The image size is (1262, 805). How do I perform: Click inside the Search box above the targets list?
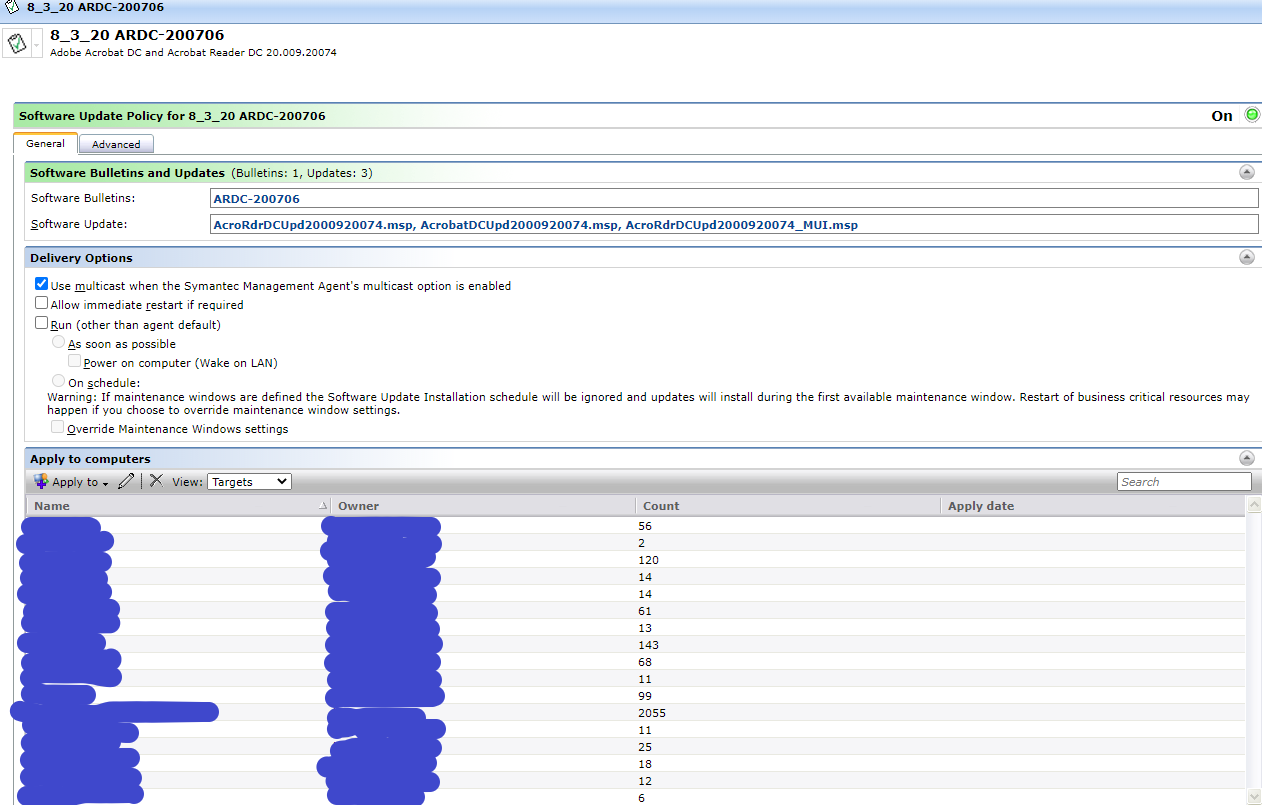(1184, 481)
